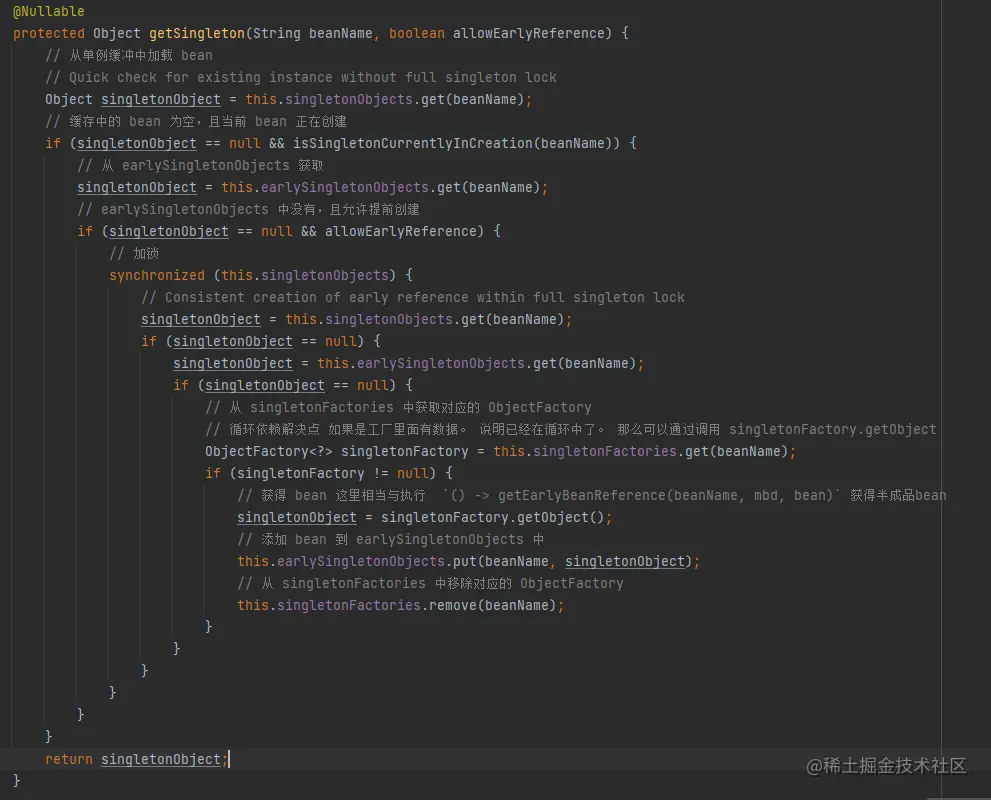The height and width of the screenshot is (800, 991).
Task: Click the put method call on earlySingletonObjects
Action: (x=464, y=561)
